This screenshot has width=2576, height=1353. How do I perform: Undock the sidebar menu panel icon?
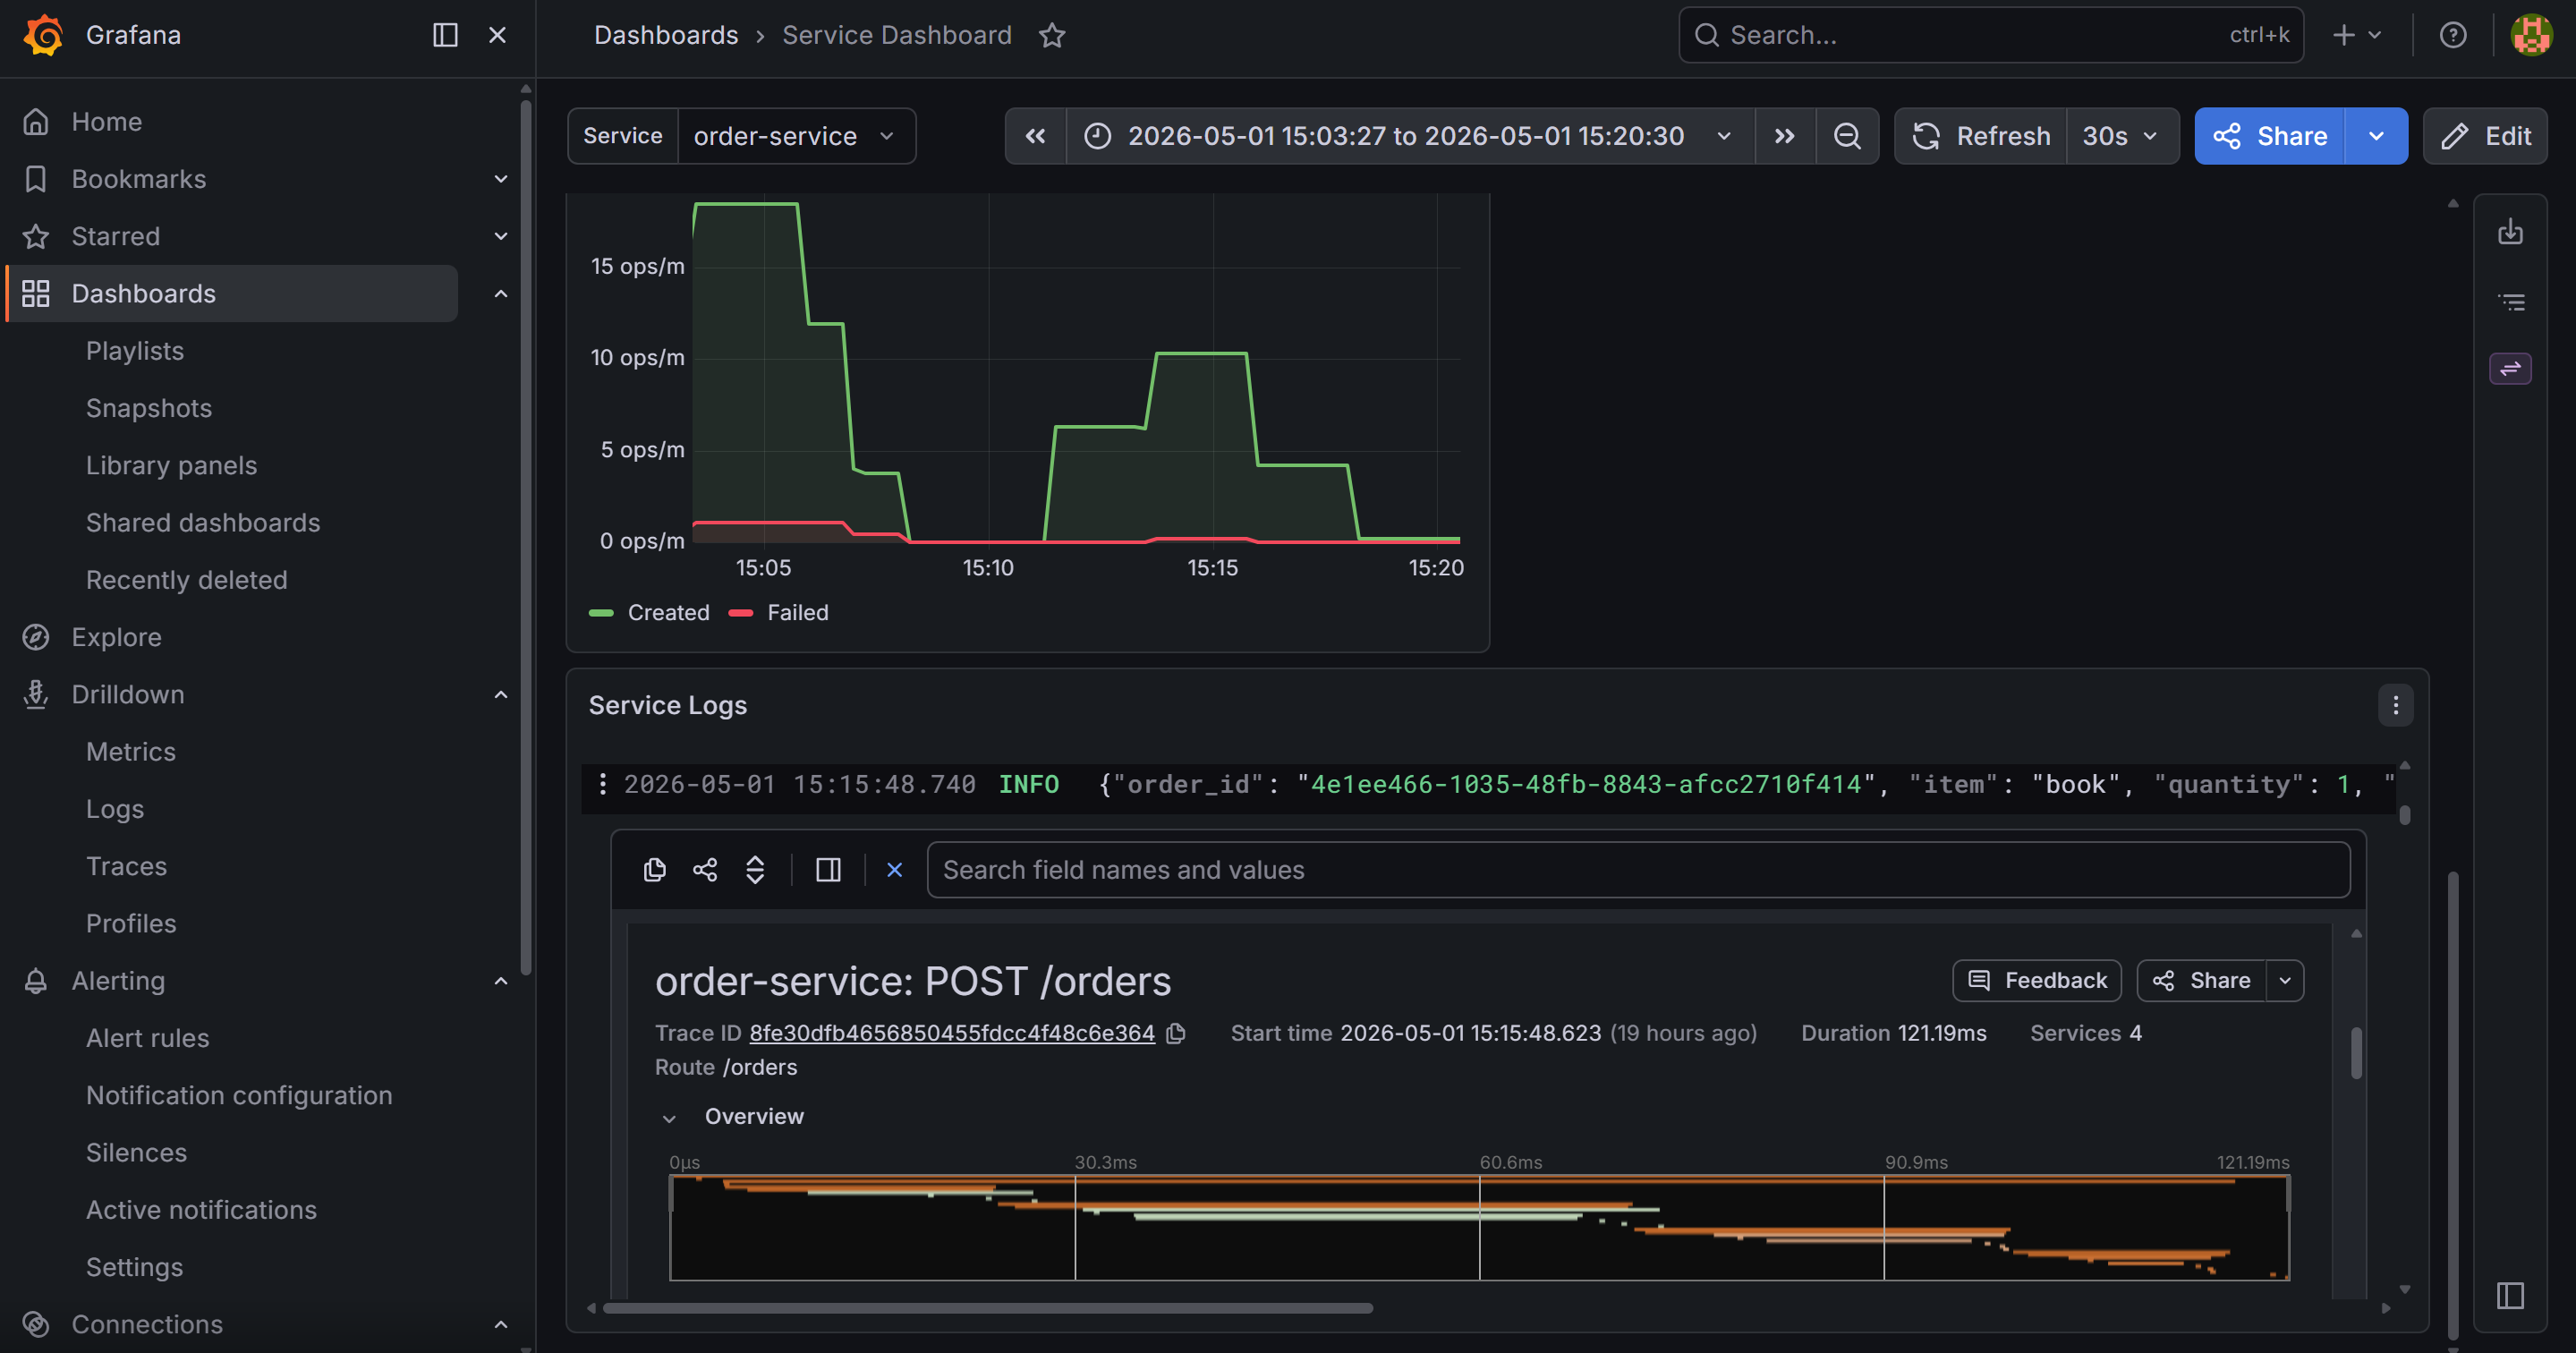pos(445,35)
